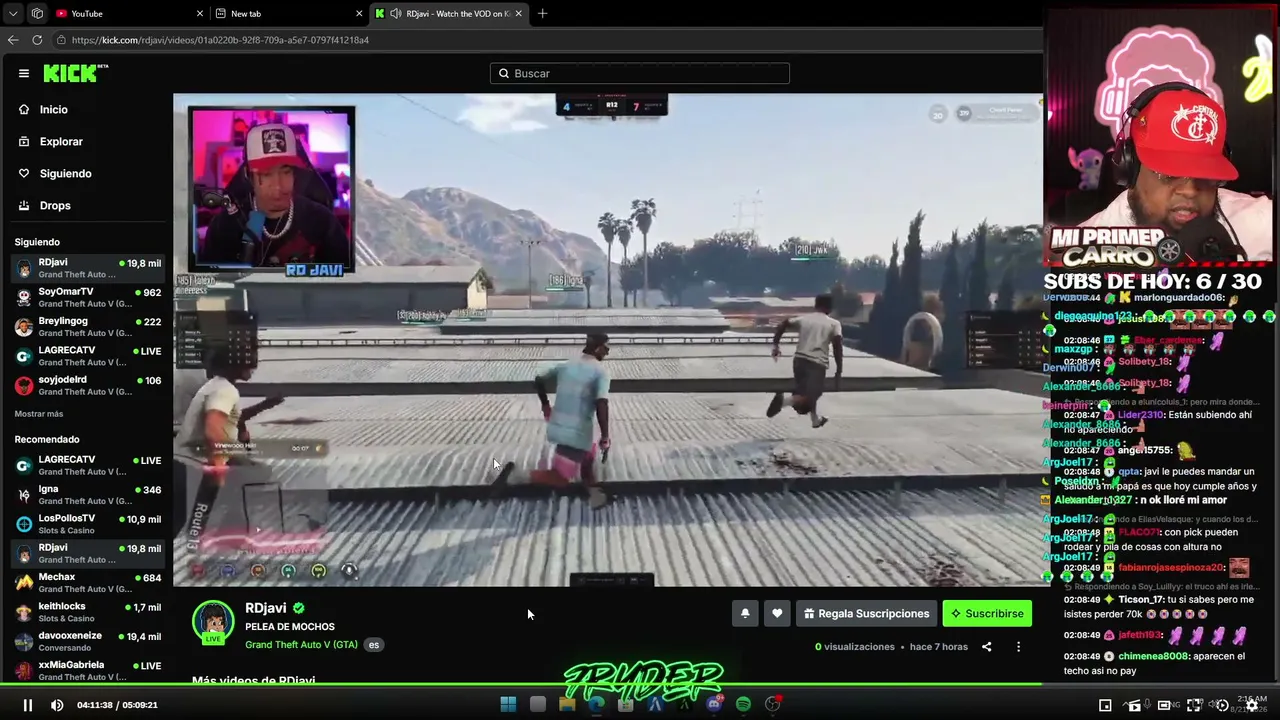Go to Inicio in the sidebar
Viewport: 1280px width, 720px height.
click(x=54, y=109)
